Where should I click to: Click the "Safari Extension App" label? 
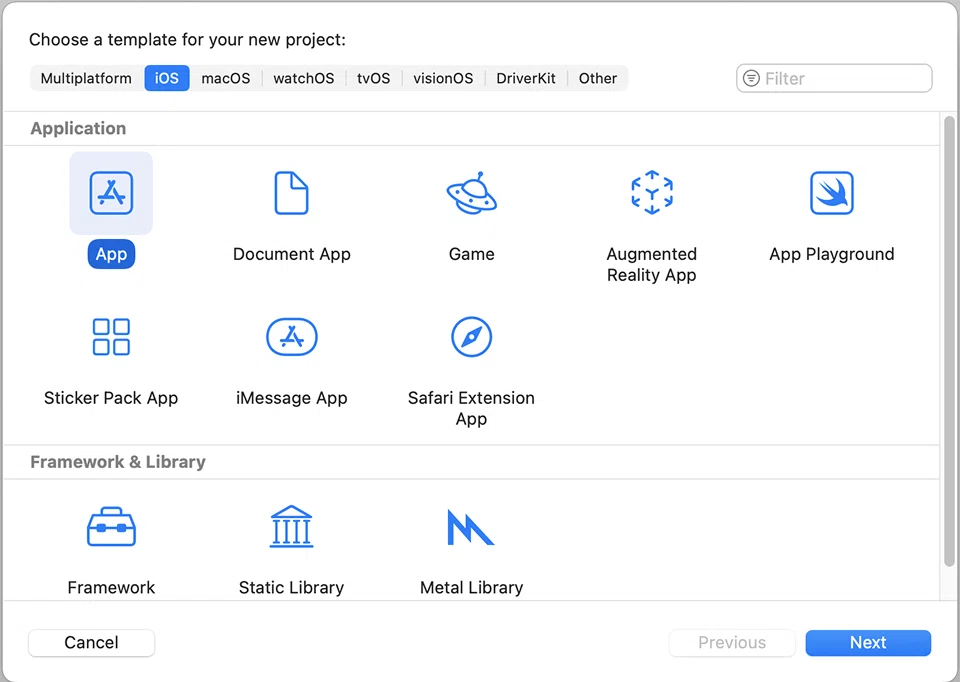pyautogui.click(x=471, y=408)
